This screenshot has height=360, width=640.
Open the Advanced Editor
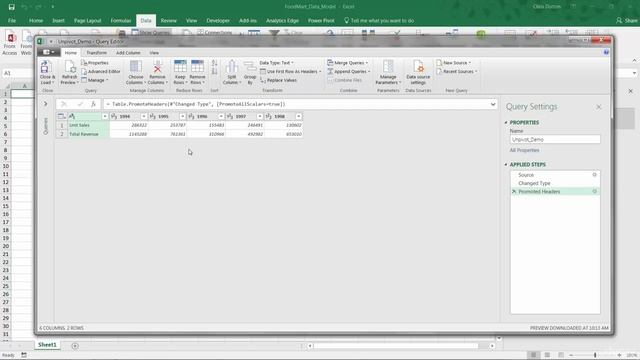[101, 71]
